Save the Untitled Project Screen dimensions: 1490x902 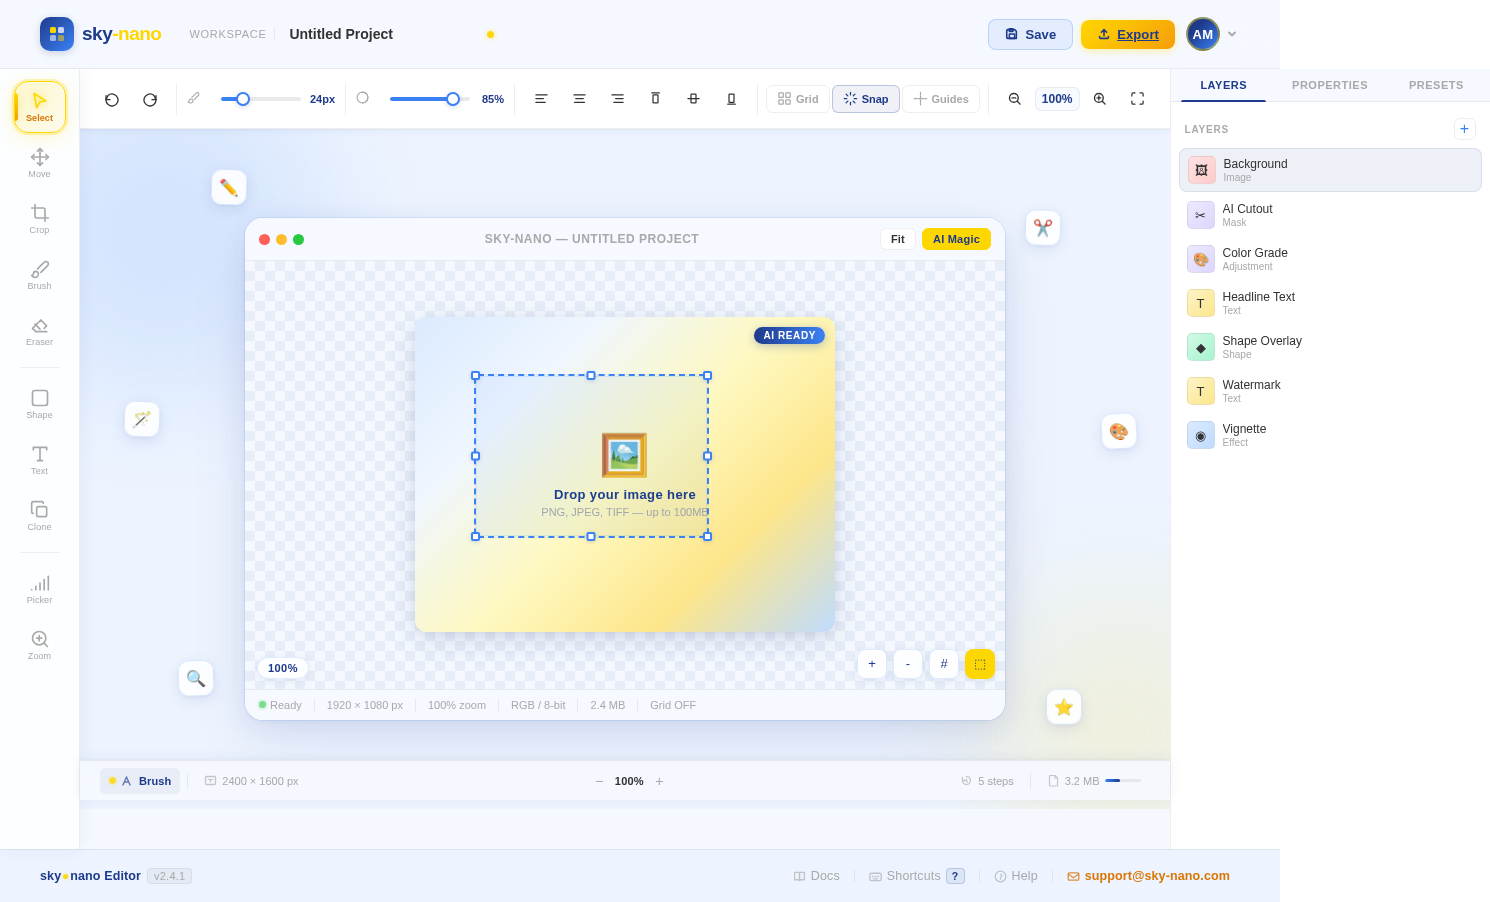coord(1030,34)
